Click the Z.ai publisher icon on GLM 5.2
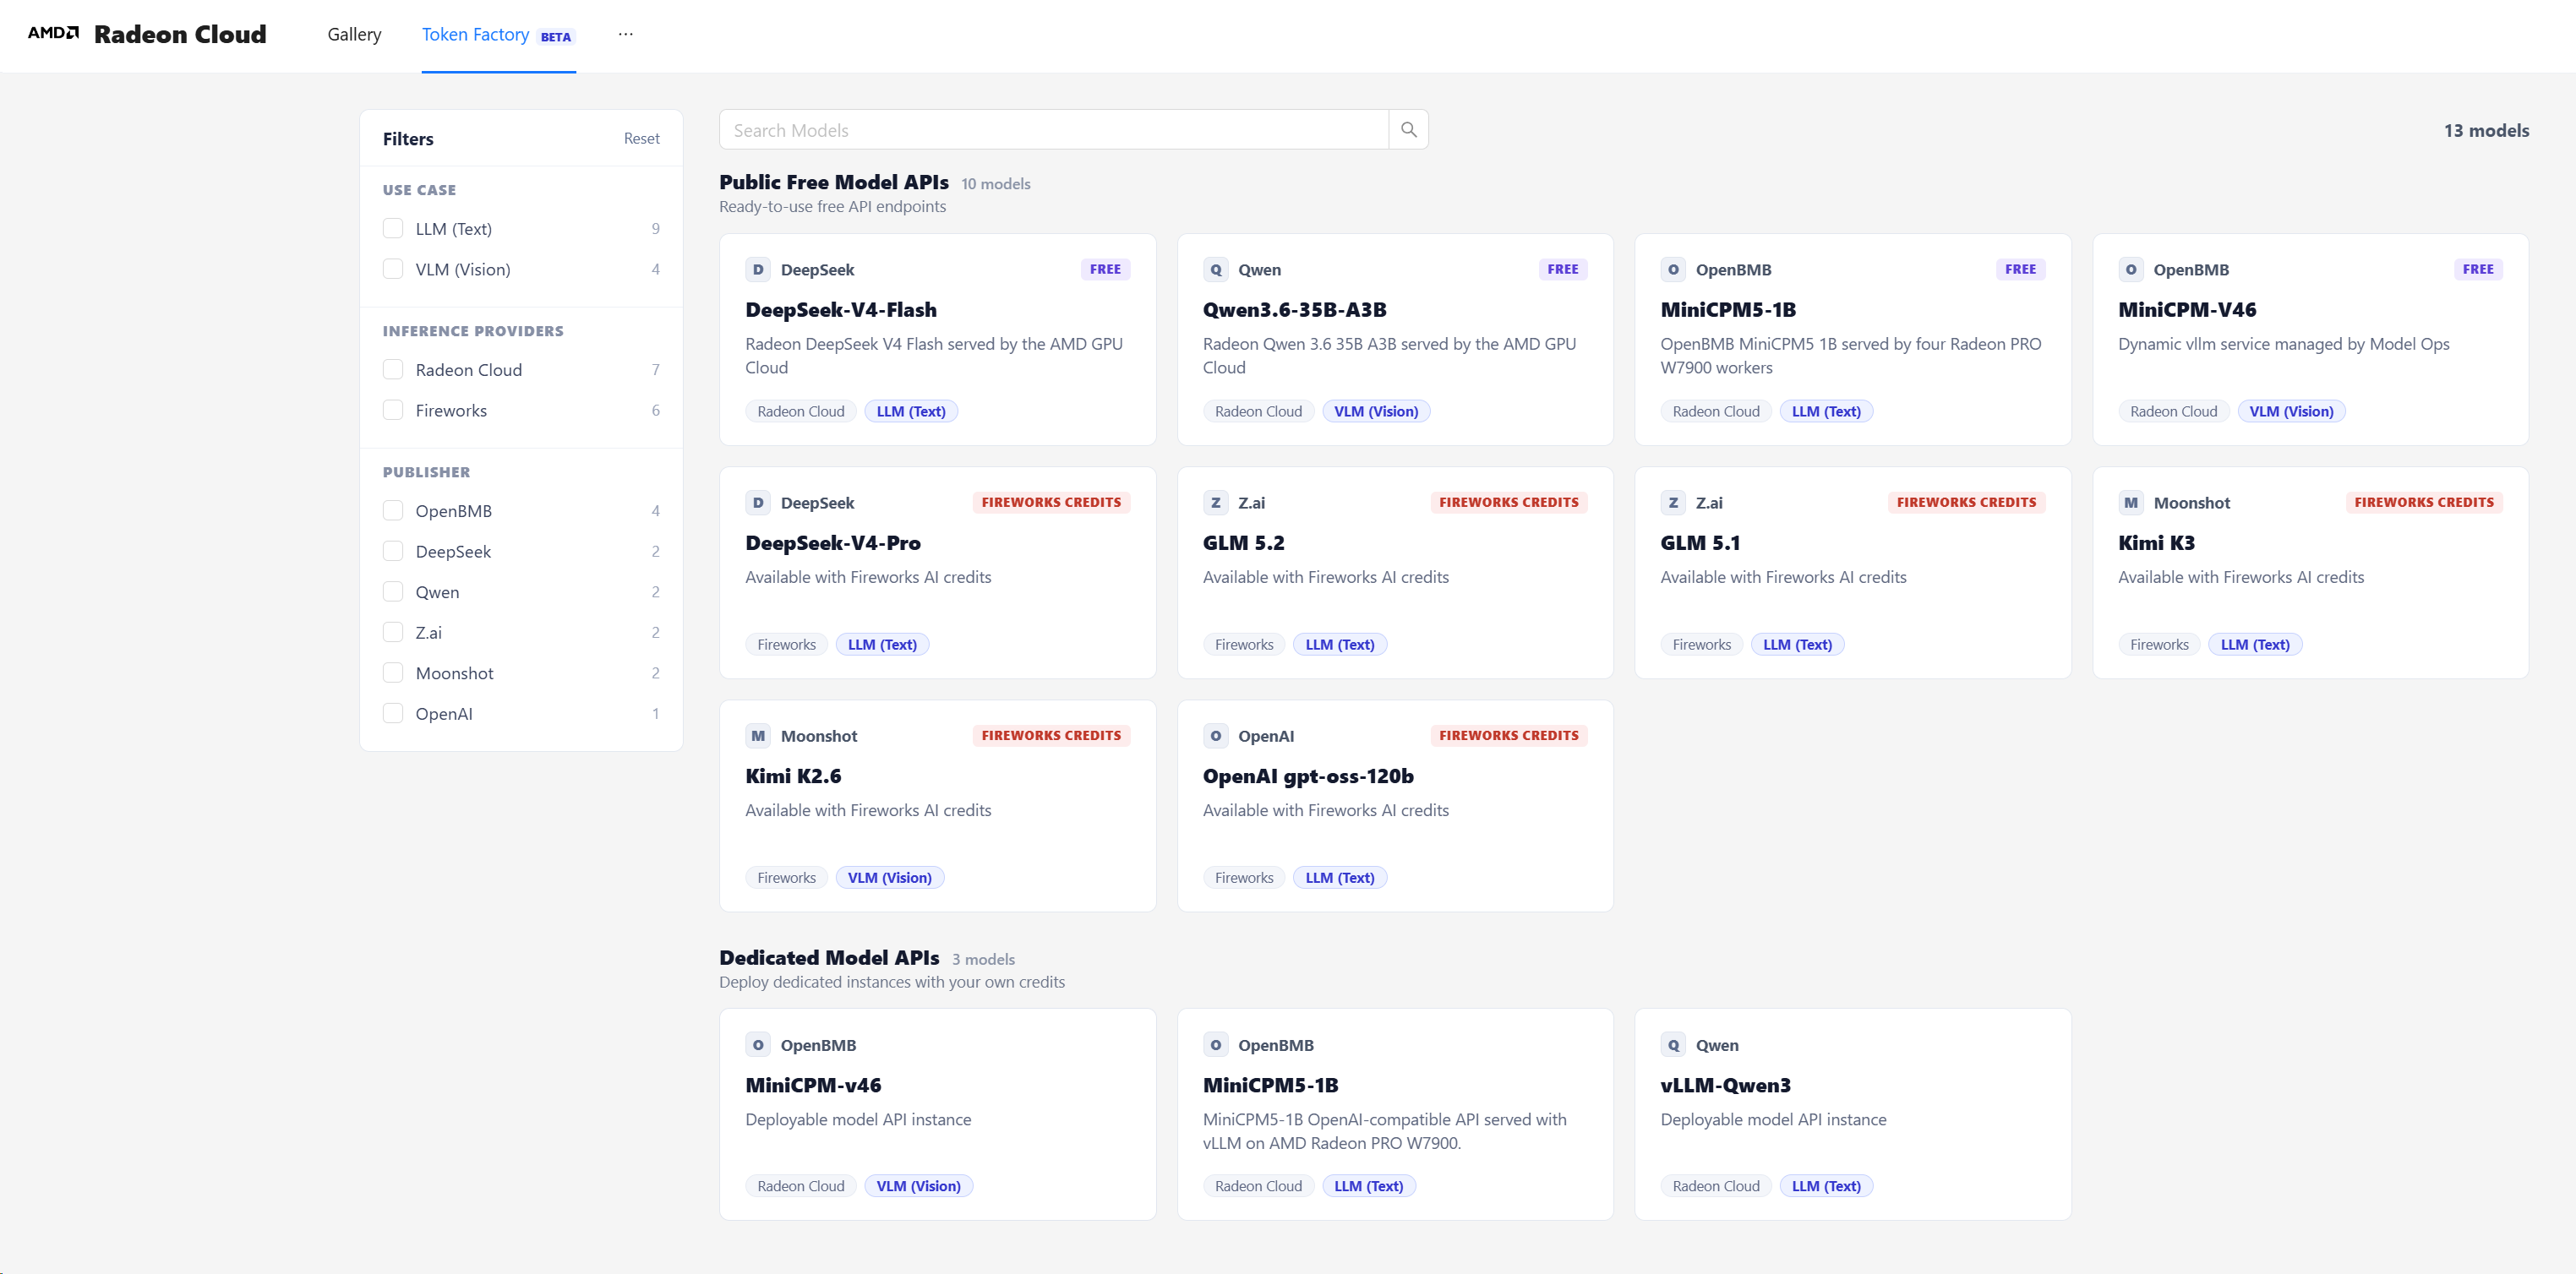Viewport: 2576px width, 1274px height. click(x=1215, y=502)
